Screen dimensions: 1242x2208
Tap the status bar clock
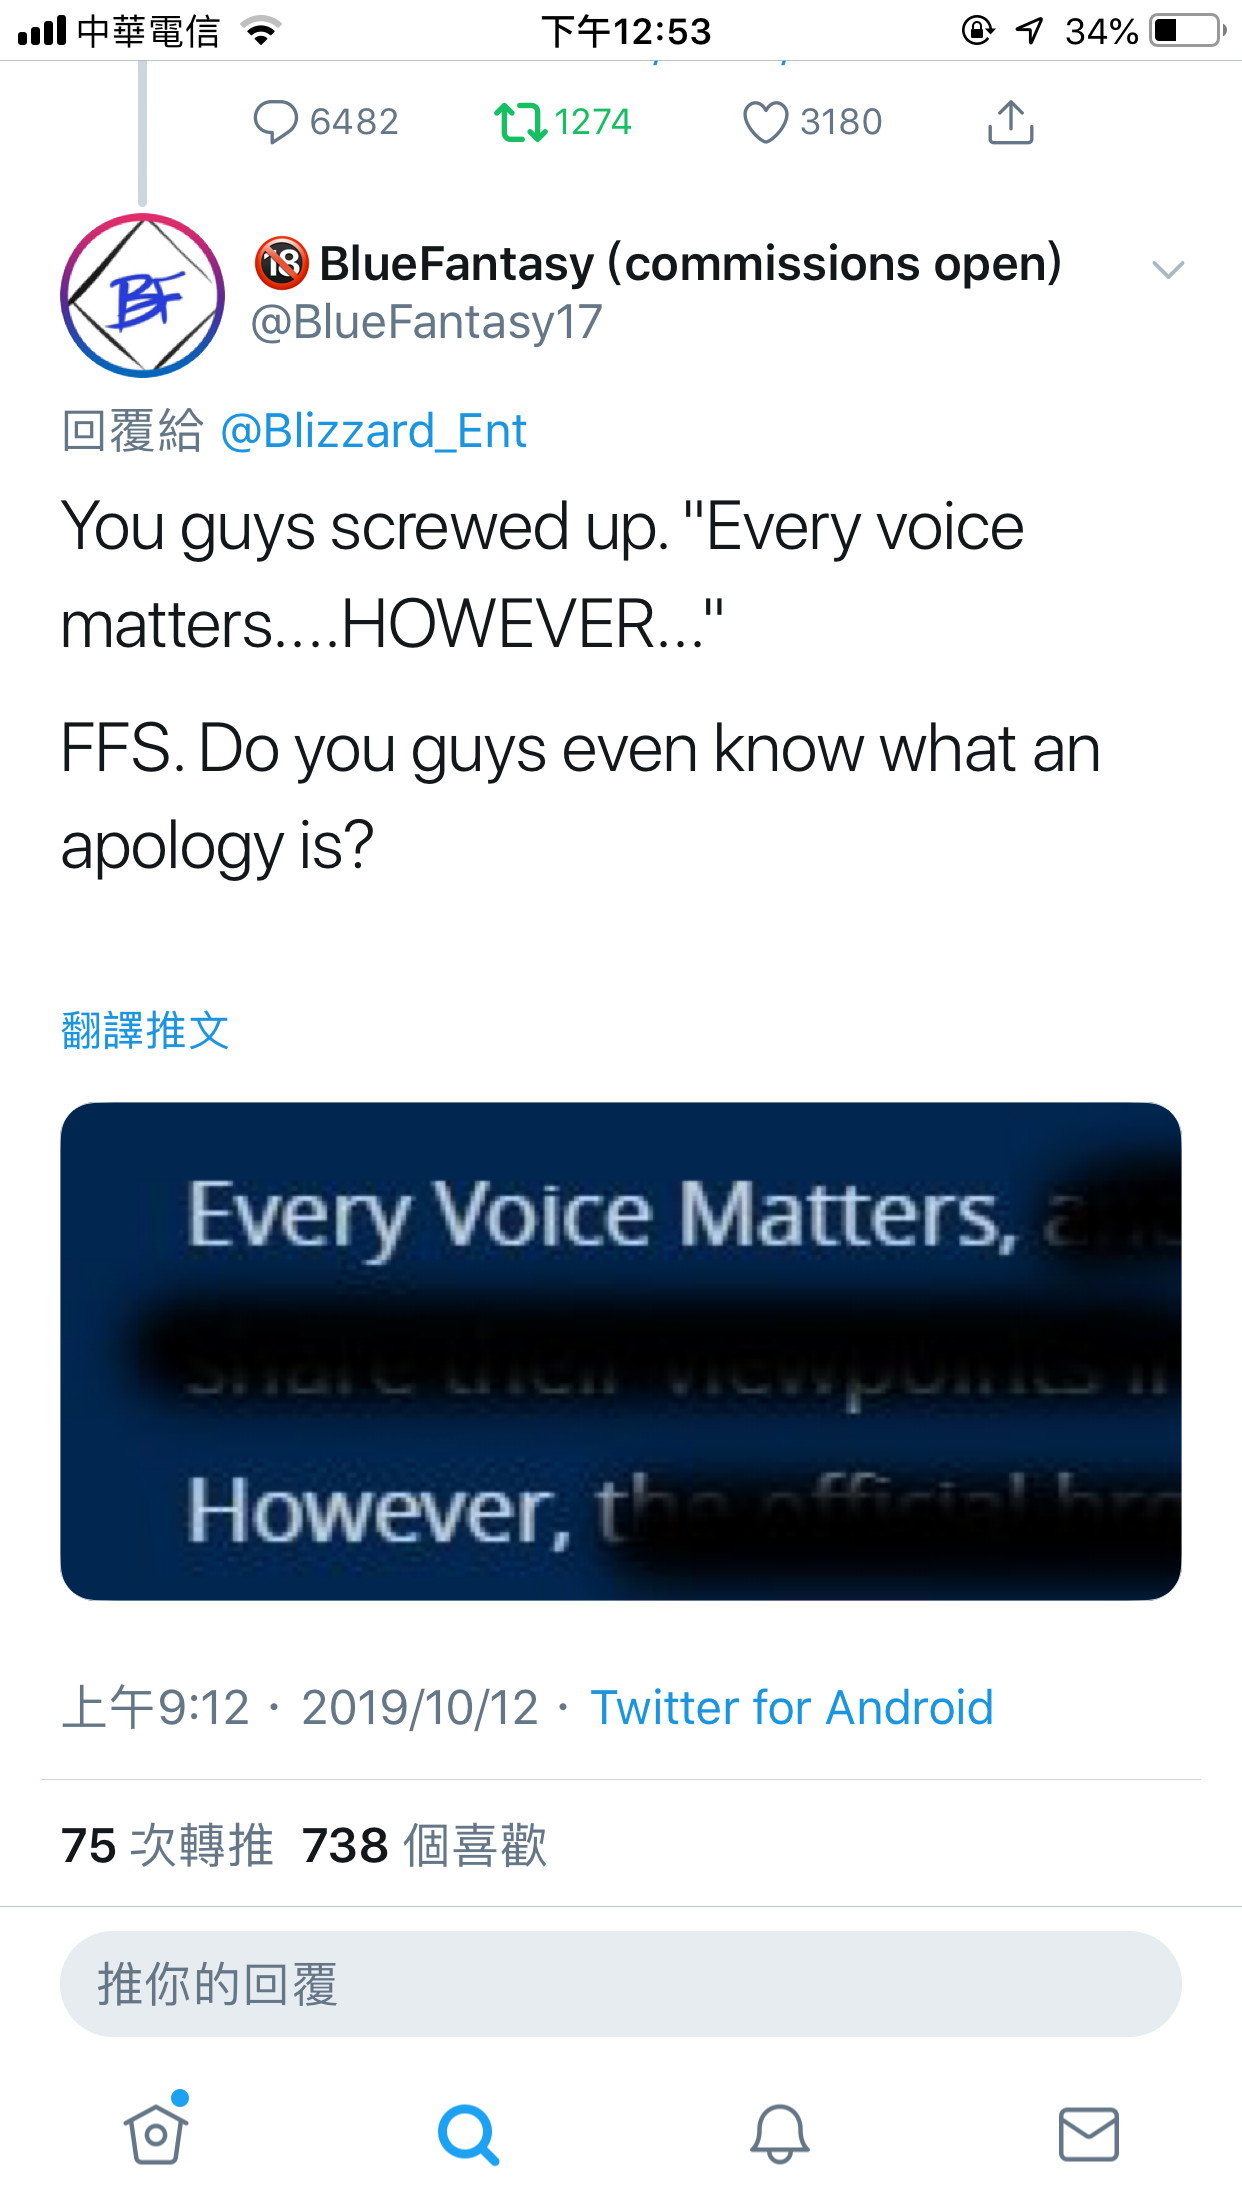(x=626, y=32)
